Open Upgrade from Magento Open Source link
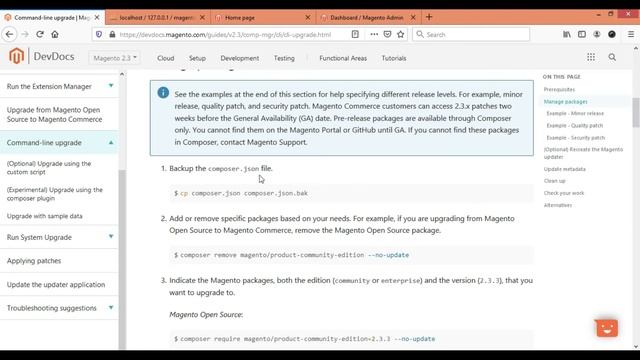 coord(54,114)
